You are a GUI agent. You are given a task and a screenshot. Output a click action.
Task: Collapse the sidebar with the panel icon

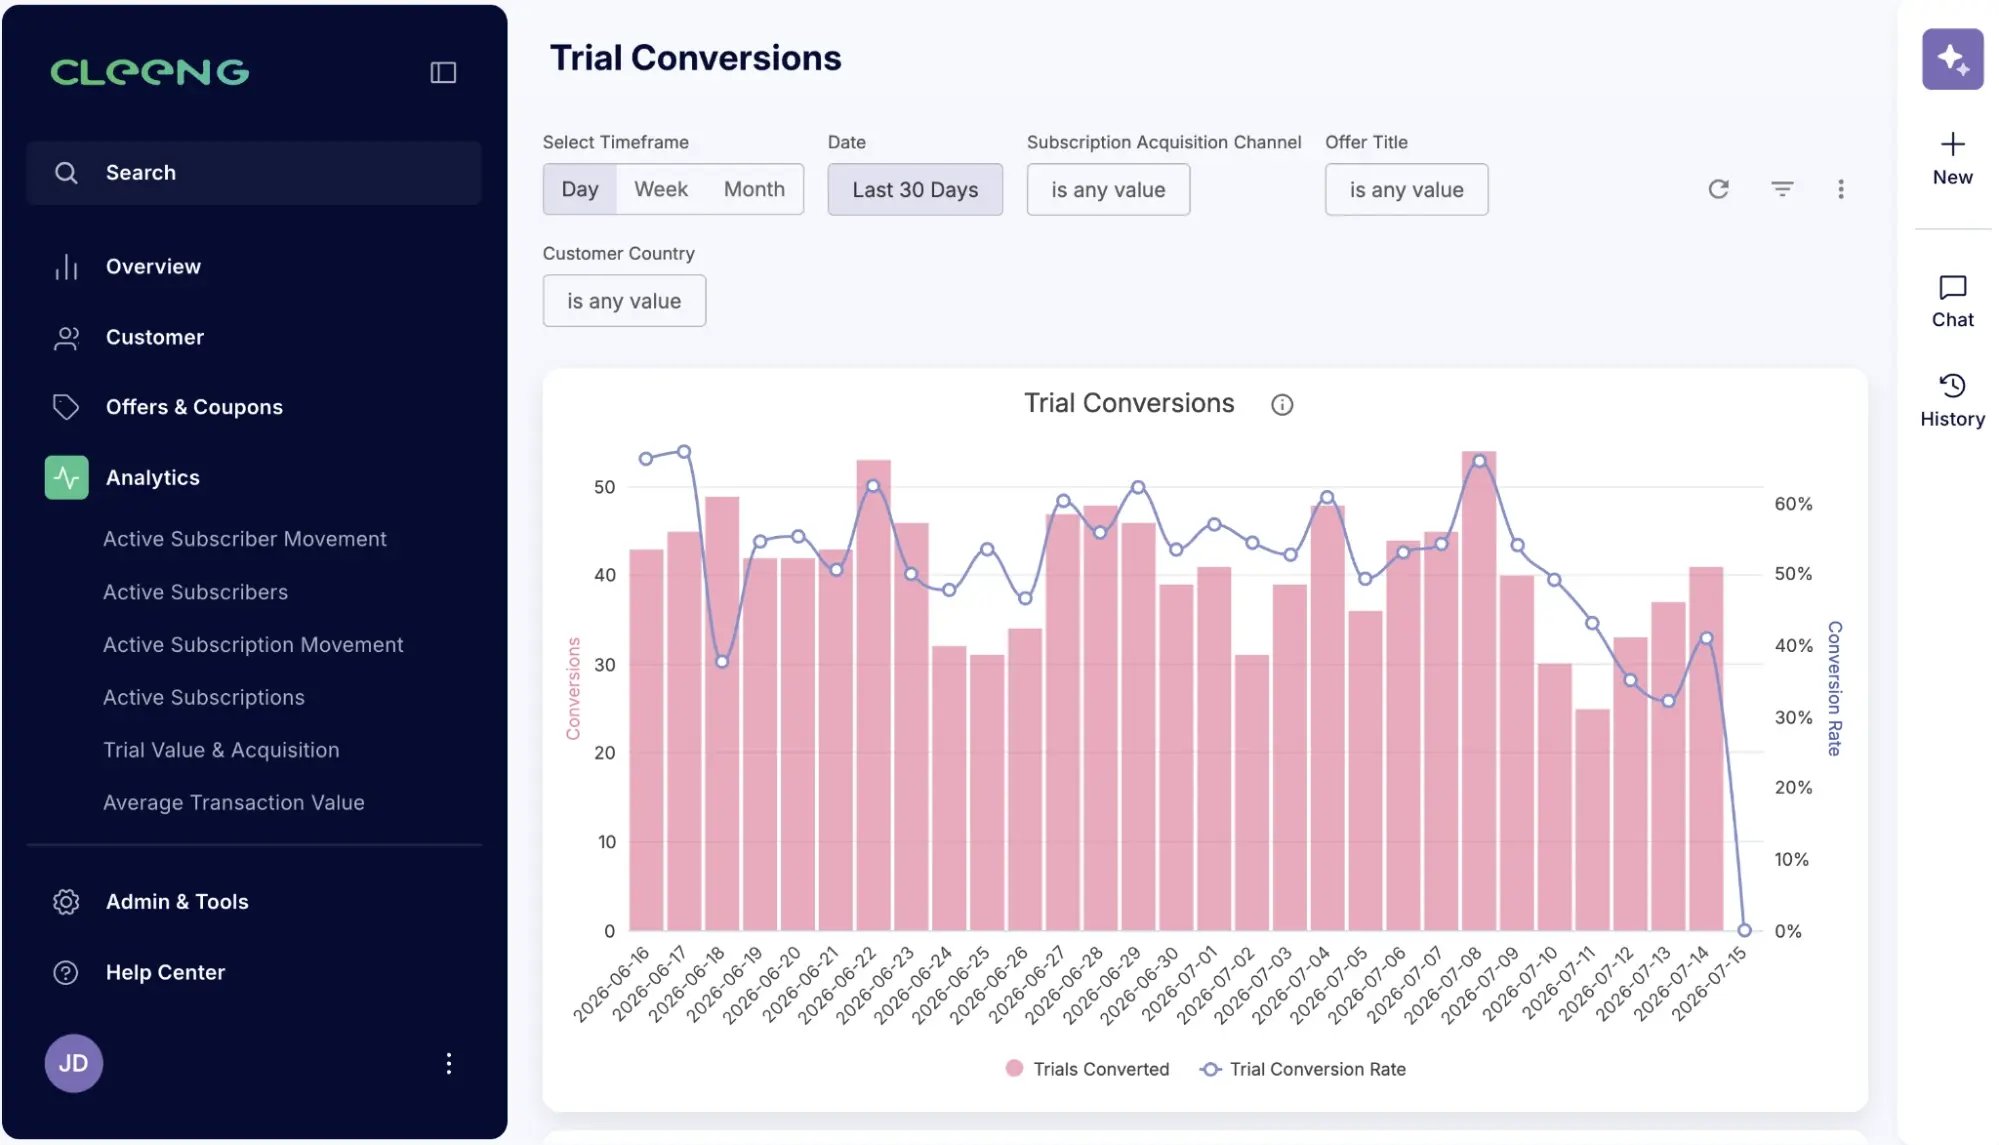tap(443, 72)
